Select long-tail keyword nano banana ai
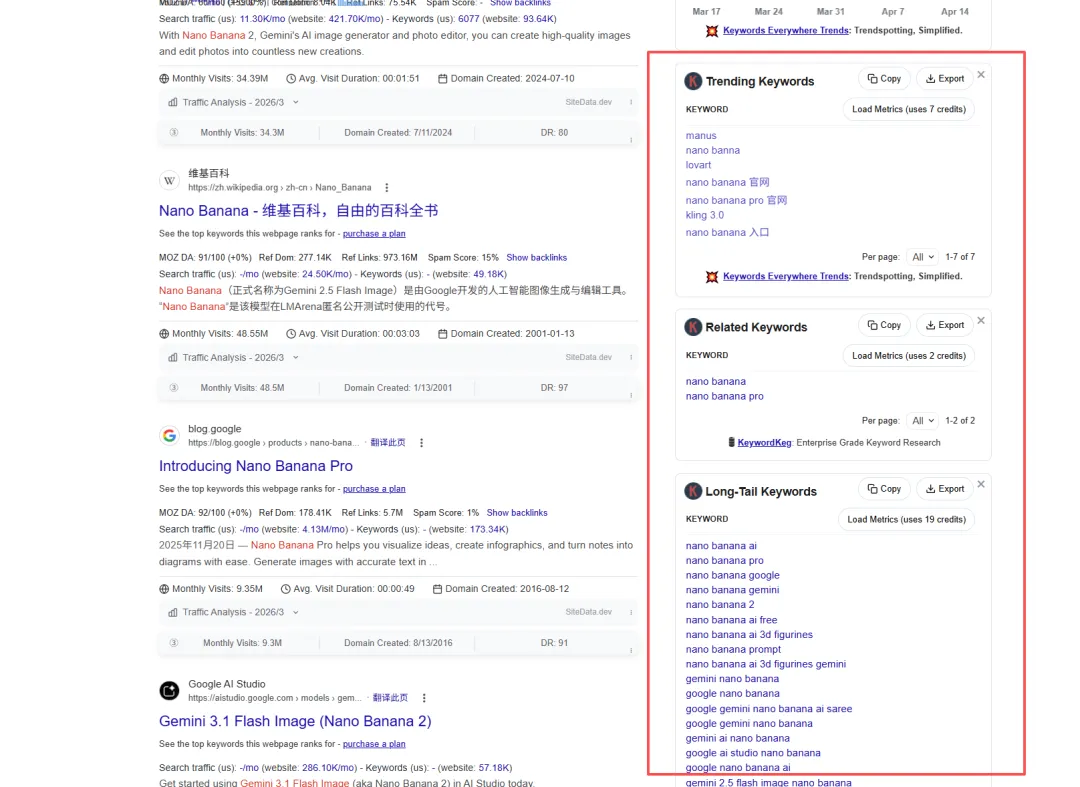The width and height of the screenshot is (1080, 787). pos(721,546)
